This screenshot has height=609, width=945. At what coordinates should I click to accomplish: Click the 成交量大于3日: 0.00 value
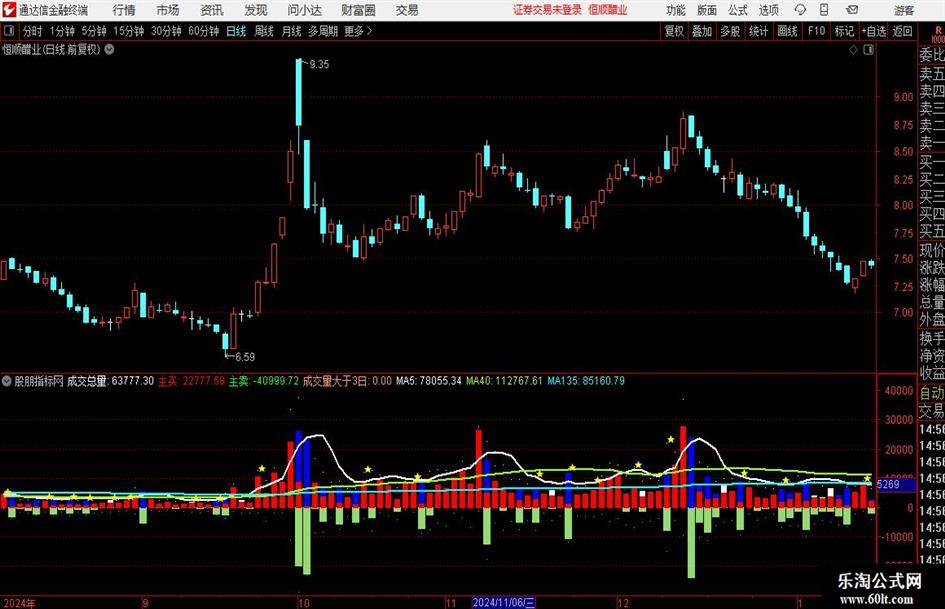tap(347, 381)
